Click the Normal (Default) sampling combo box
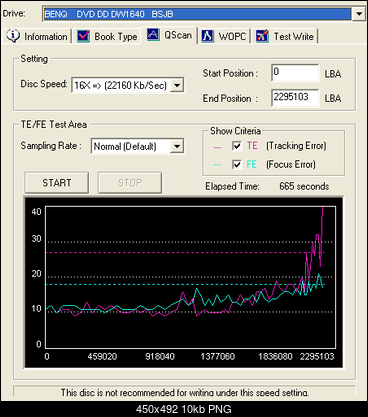 click(x=137, y=146)
